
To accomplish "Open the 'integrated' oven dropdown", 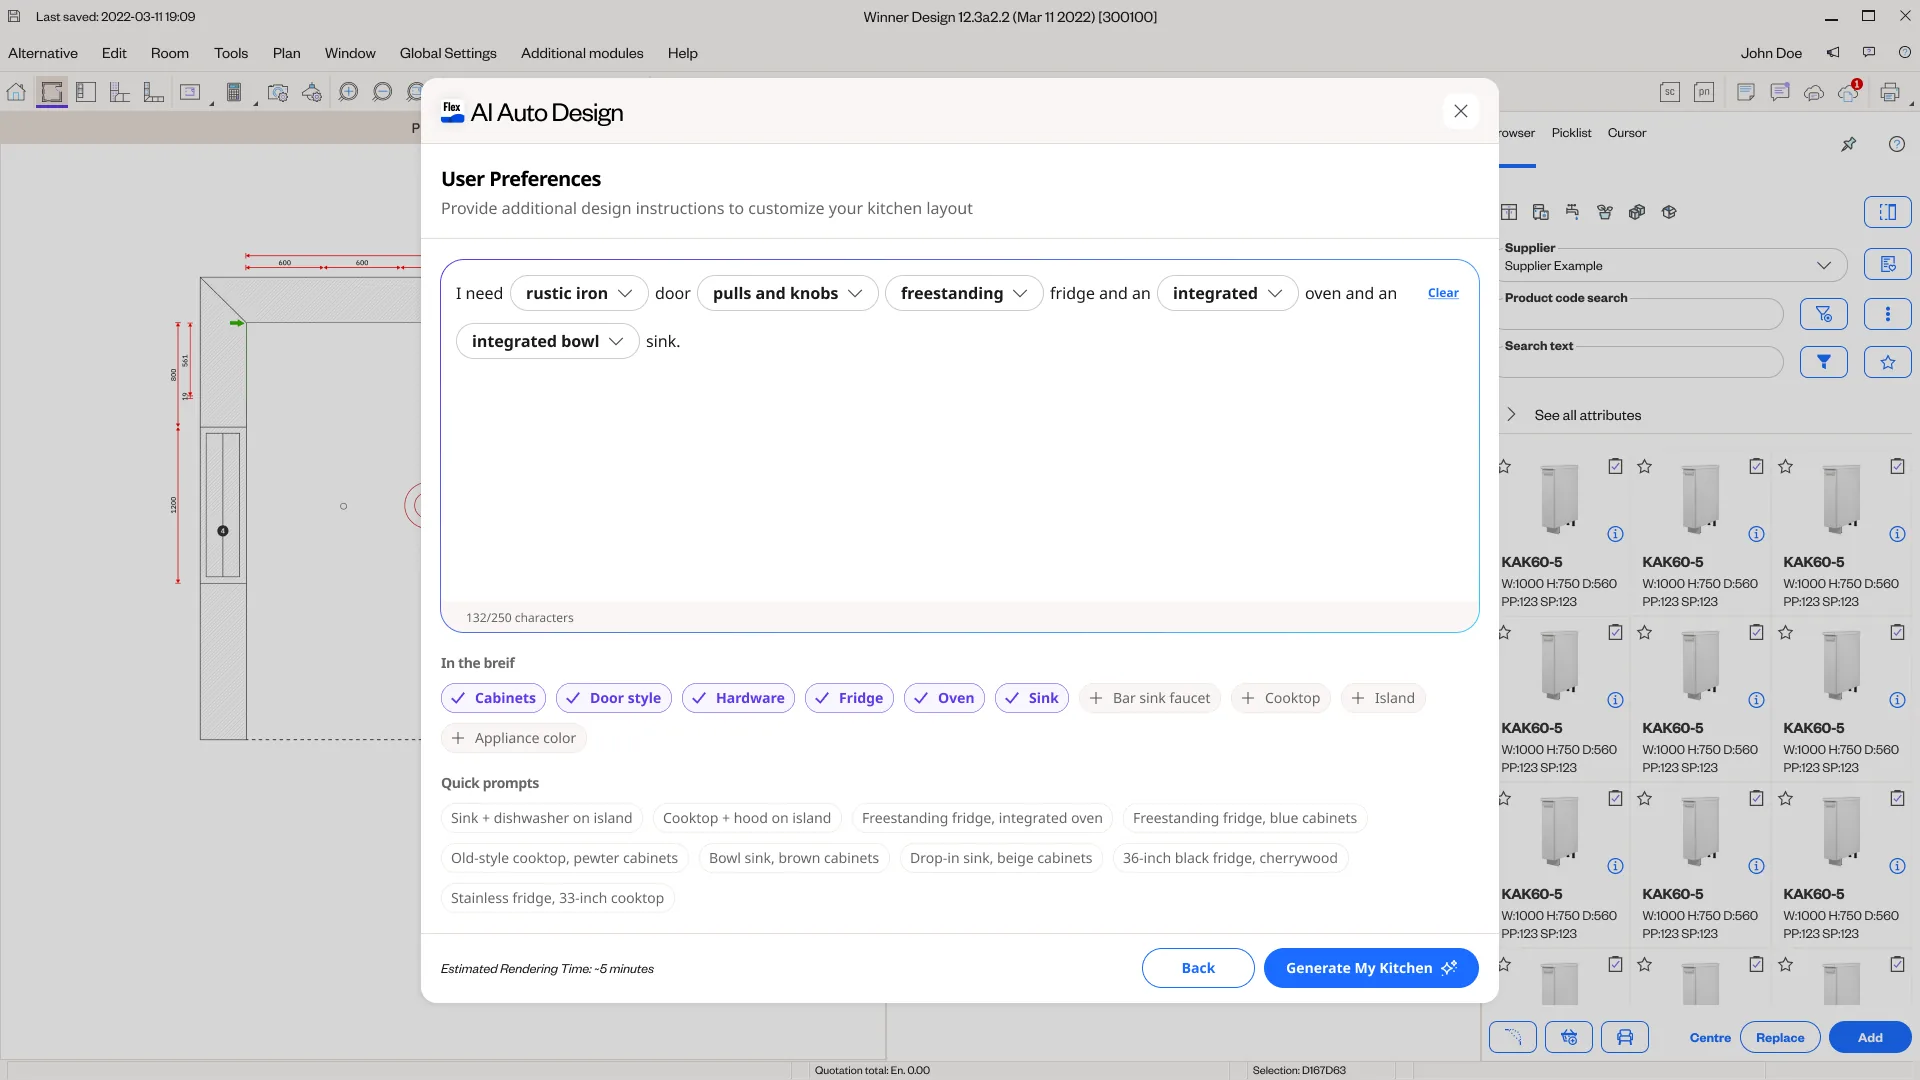I will [x=1228, y=293].
